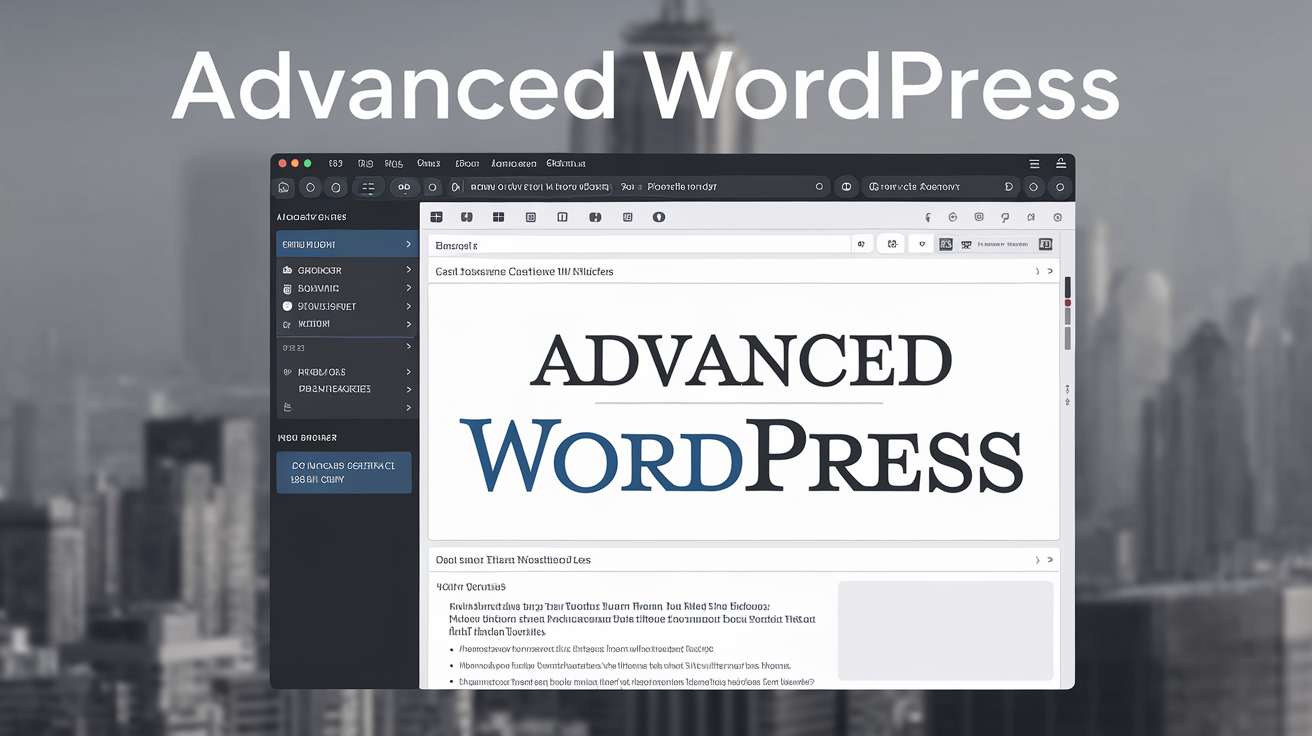Expand the highlighted top item in the left sidebar

pos(408,243)
